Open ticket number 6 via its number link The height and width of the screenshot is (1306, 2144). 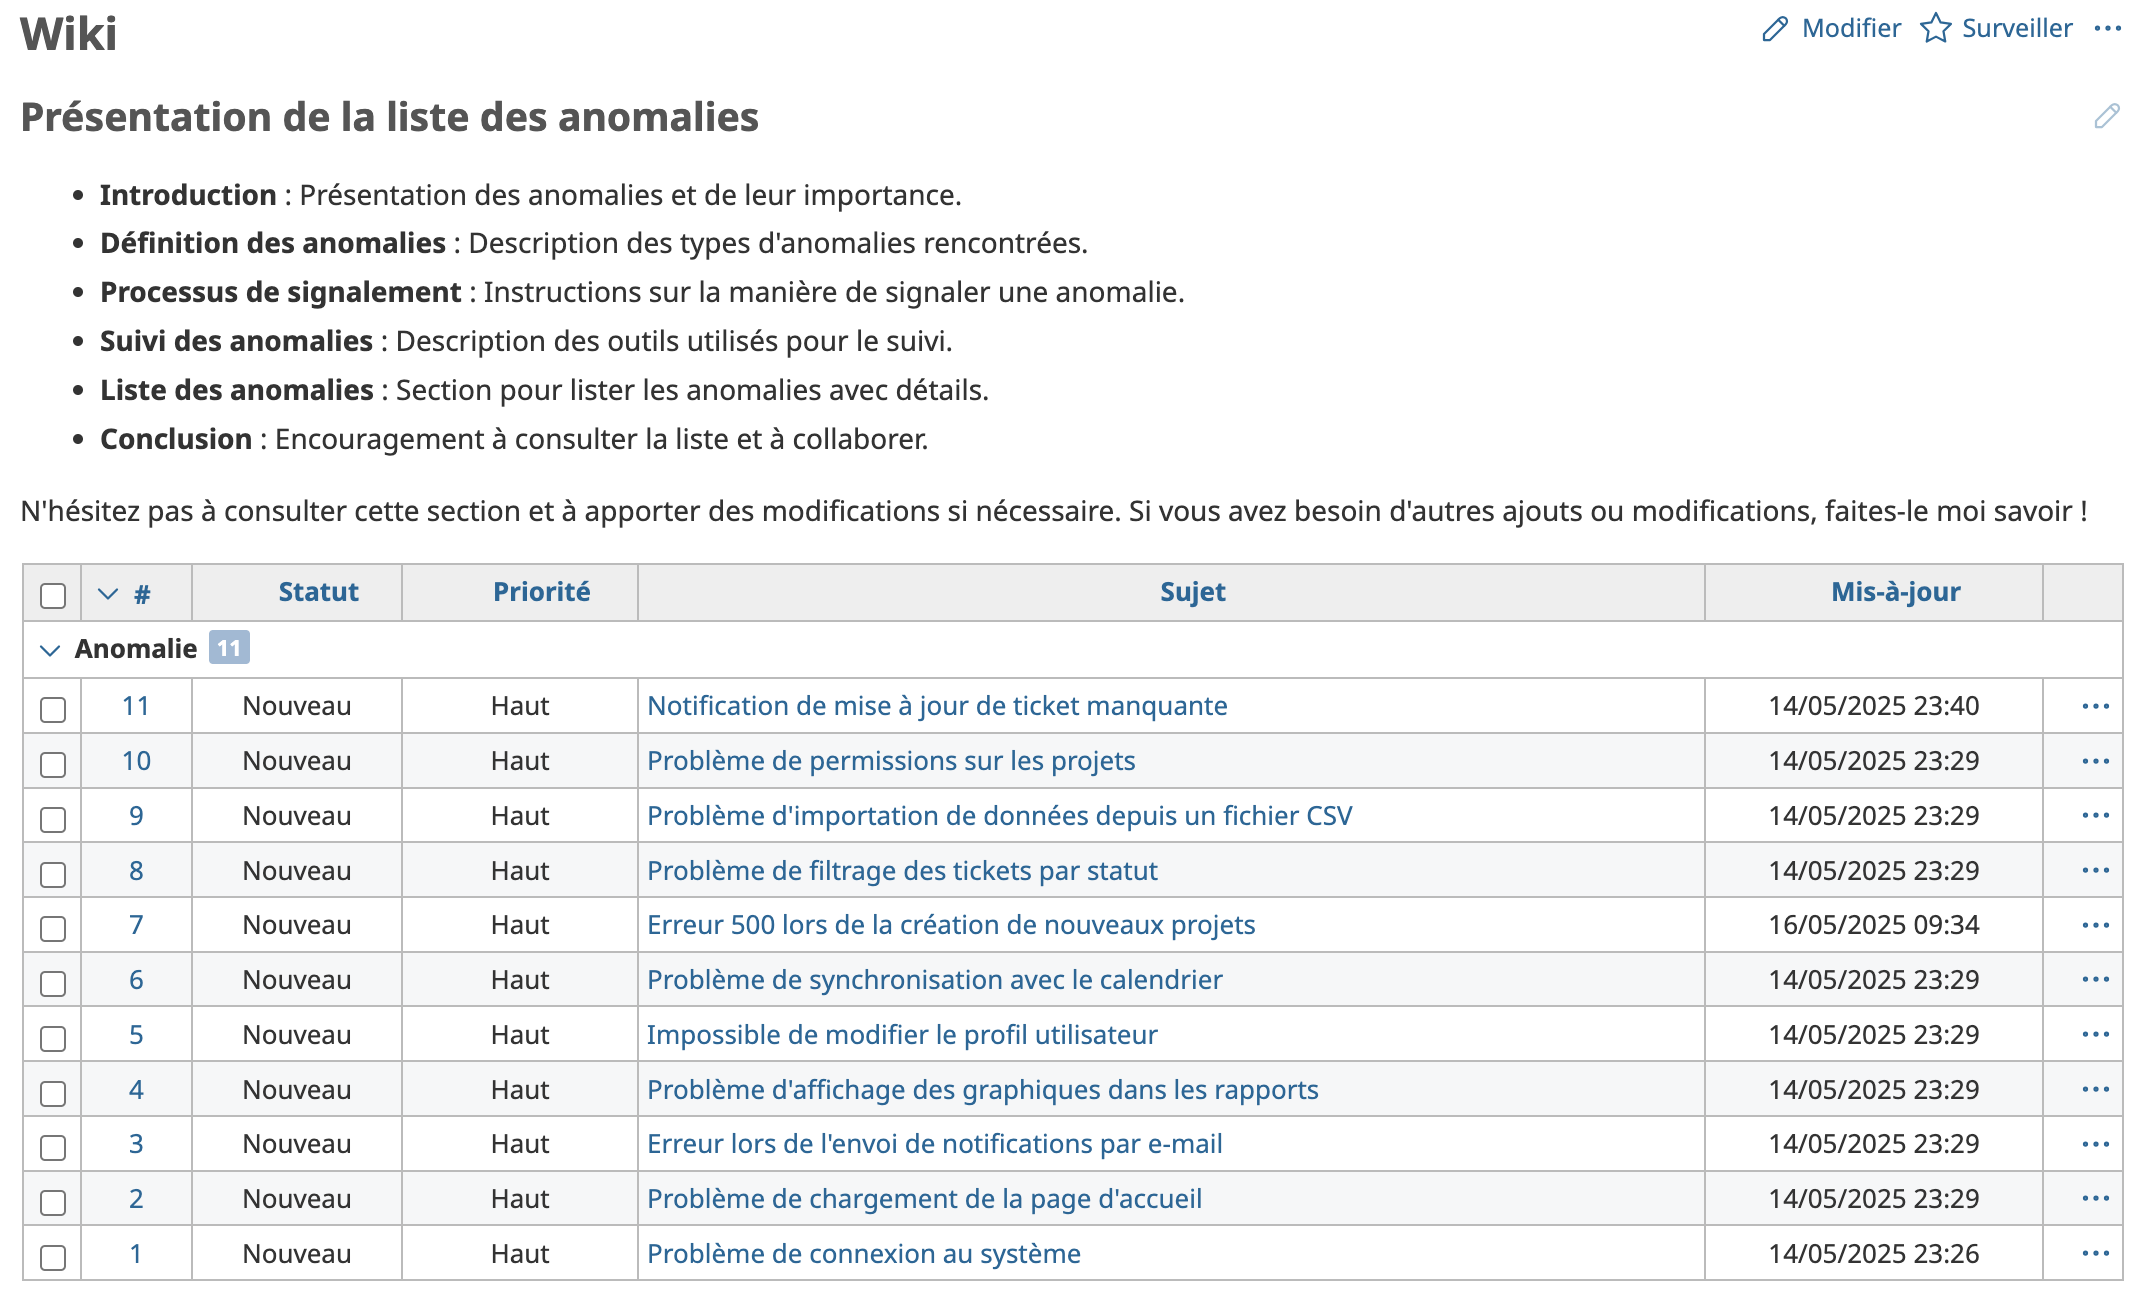[136, 979]
